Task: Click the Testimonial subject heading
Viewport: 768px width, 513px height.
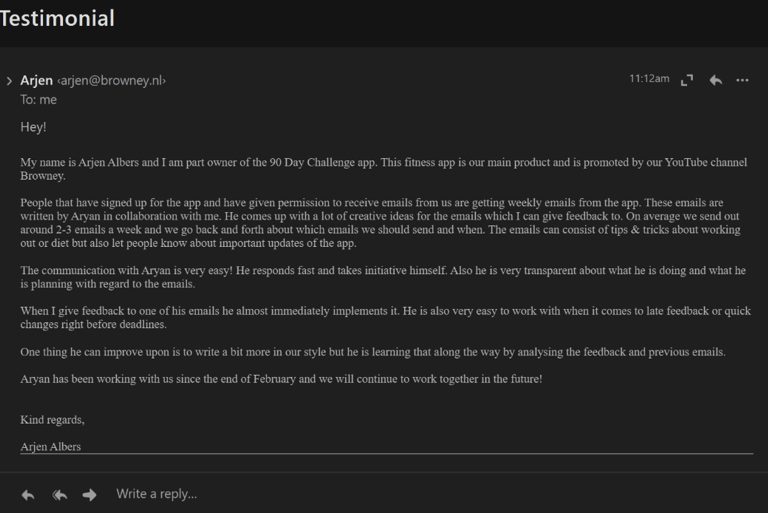Action: tap(57, 19)
